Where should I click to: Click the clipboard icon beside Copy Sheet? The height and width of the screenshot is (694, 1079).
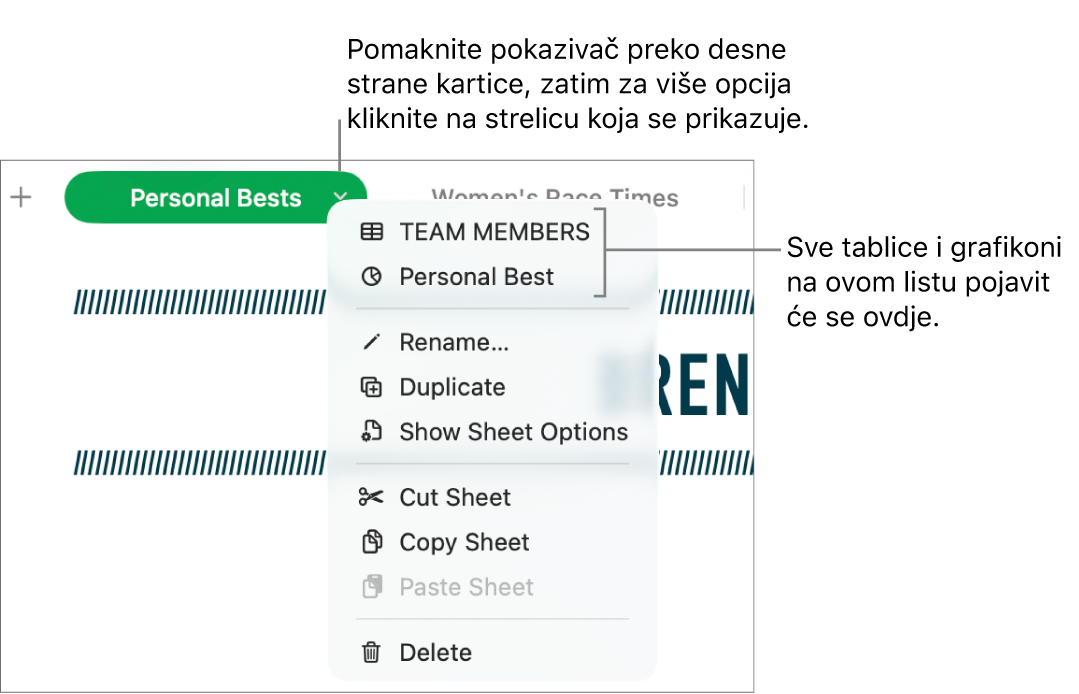pos(371,542)
